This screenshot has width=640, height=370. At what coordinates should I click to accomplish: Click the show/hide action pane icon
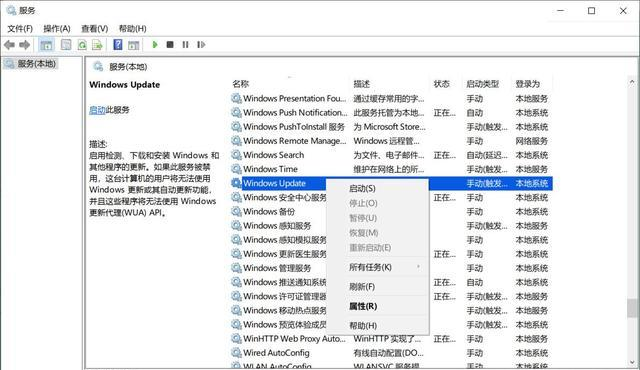point(133,45)
